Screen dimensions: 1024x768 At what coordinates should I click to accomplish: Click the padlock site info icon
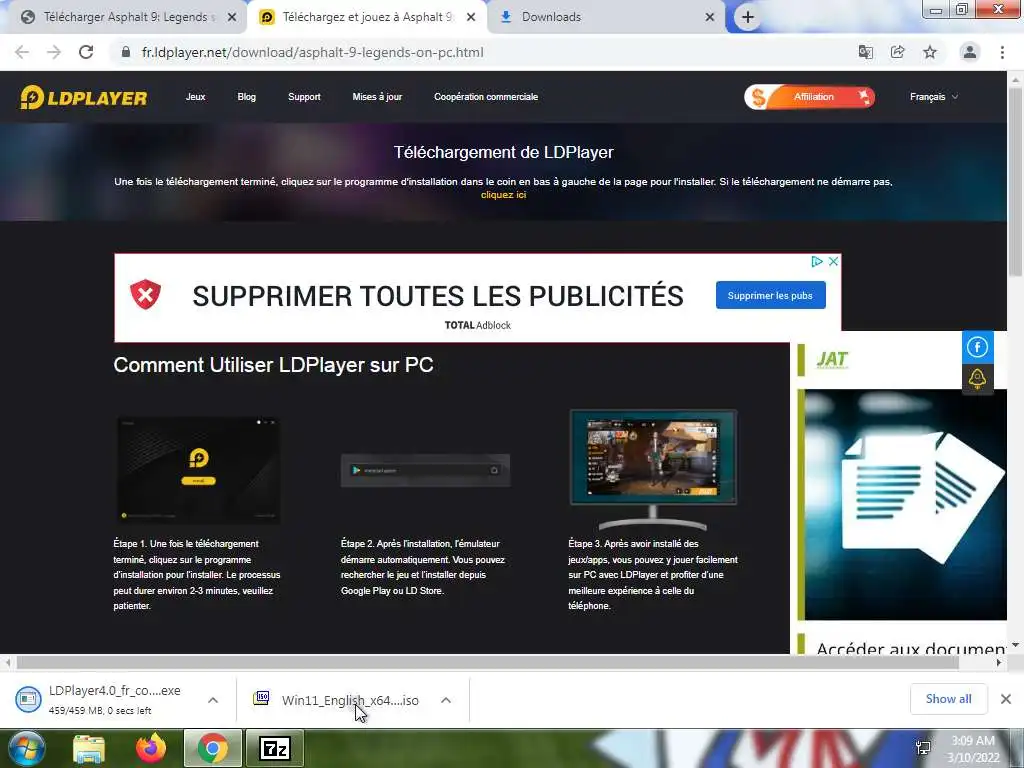126,52
